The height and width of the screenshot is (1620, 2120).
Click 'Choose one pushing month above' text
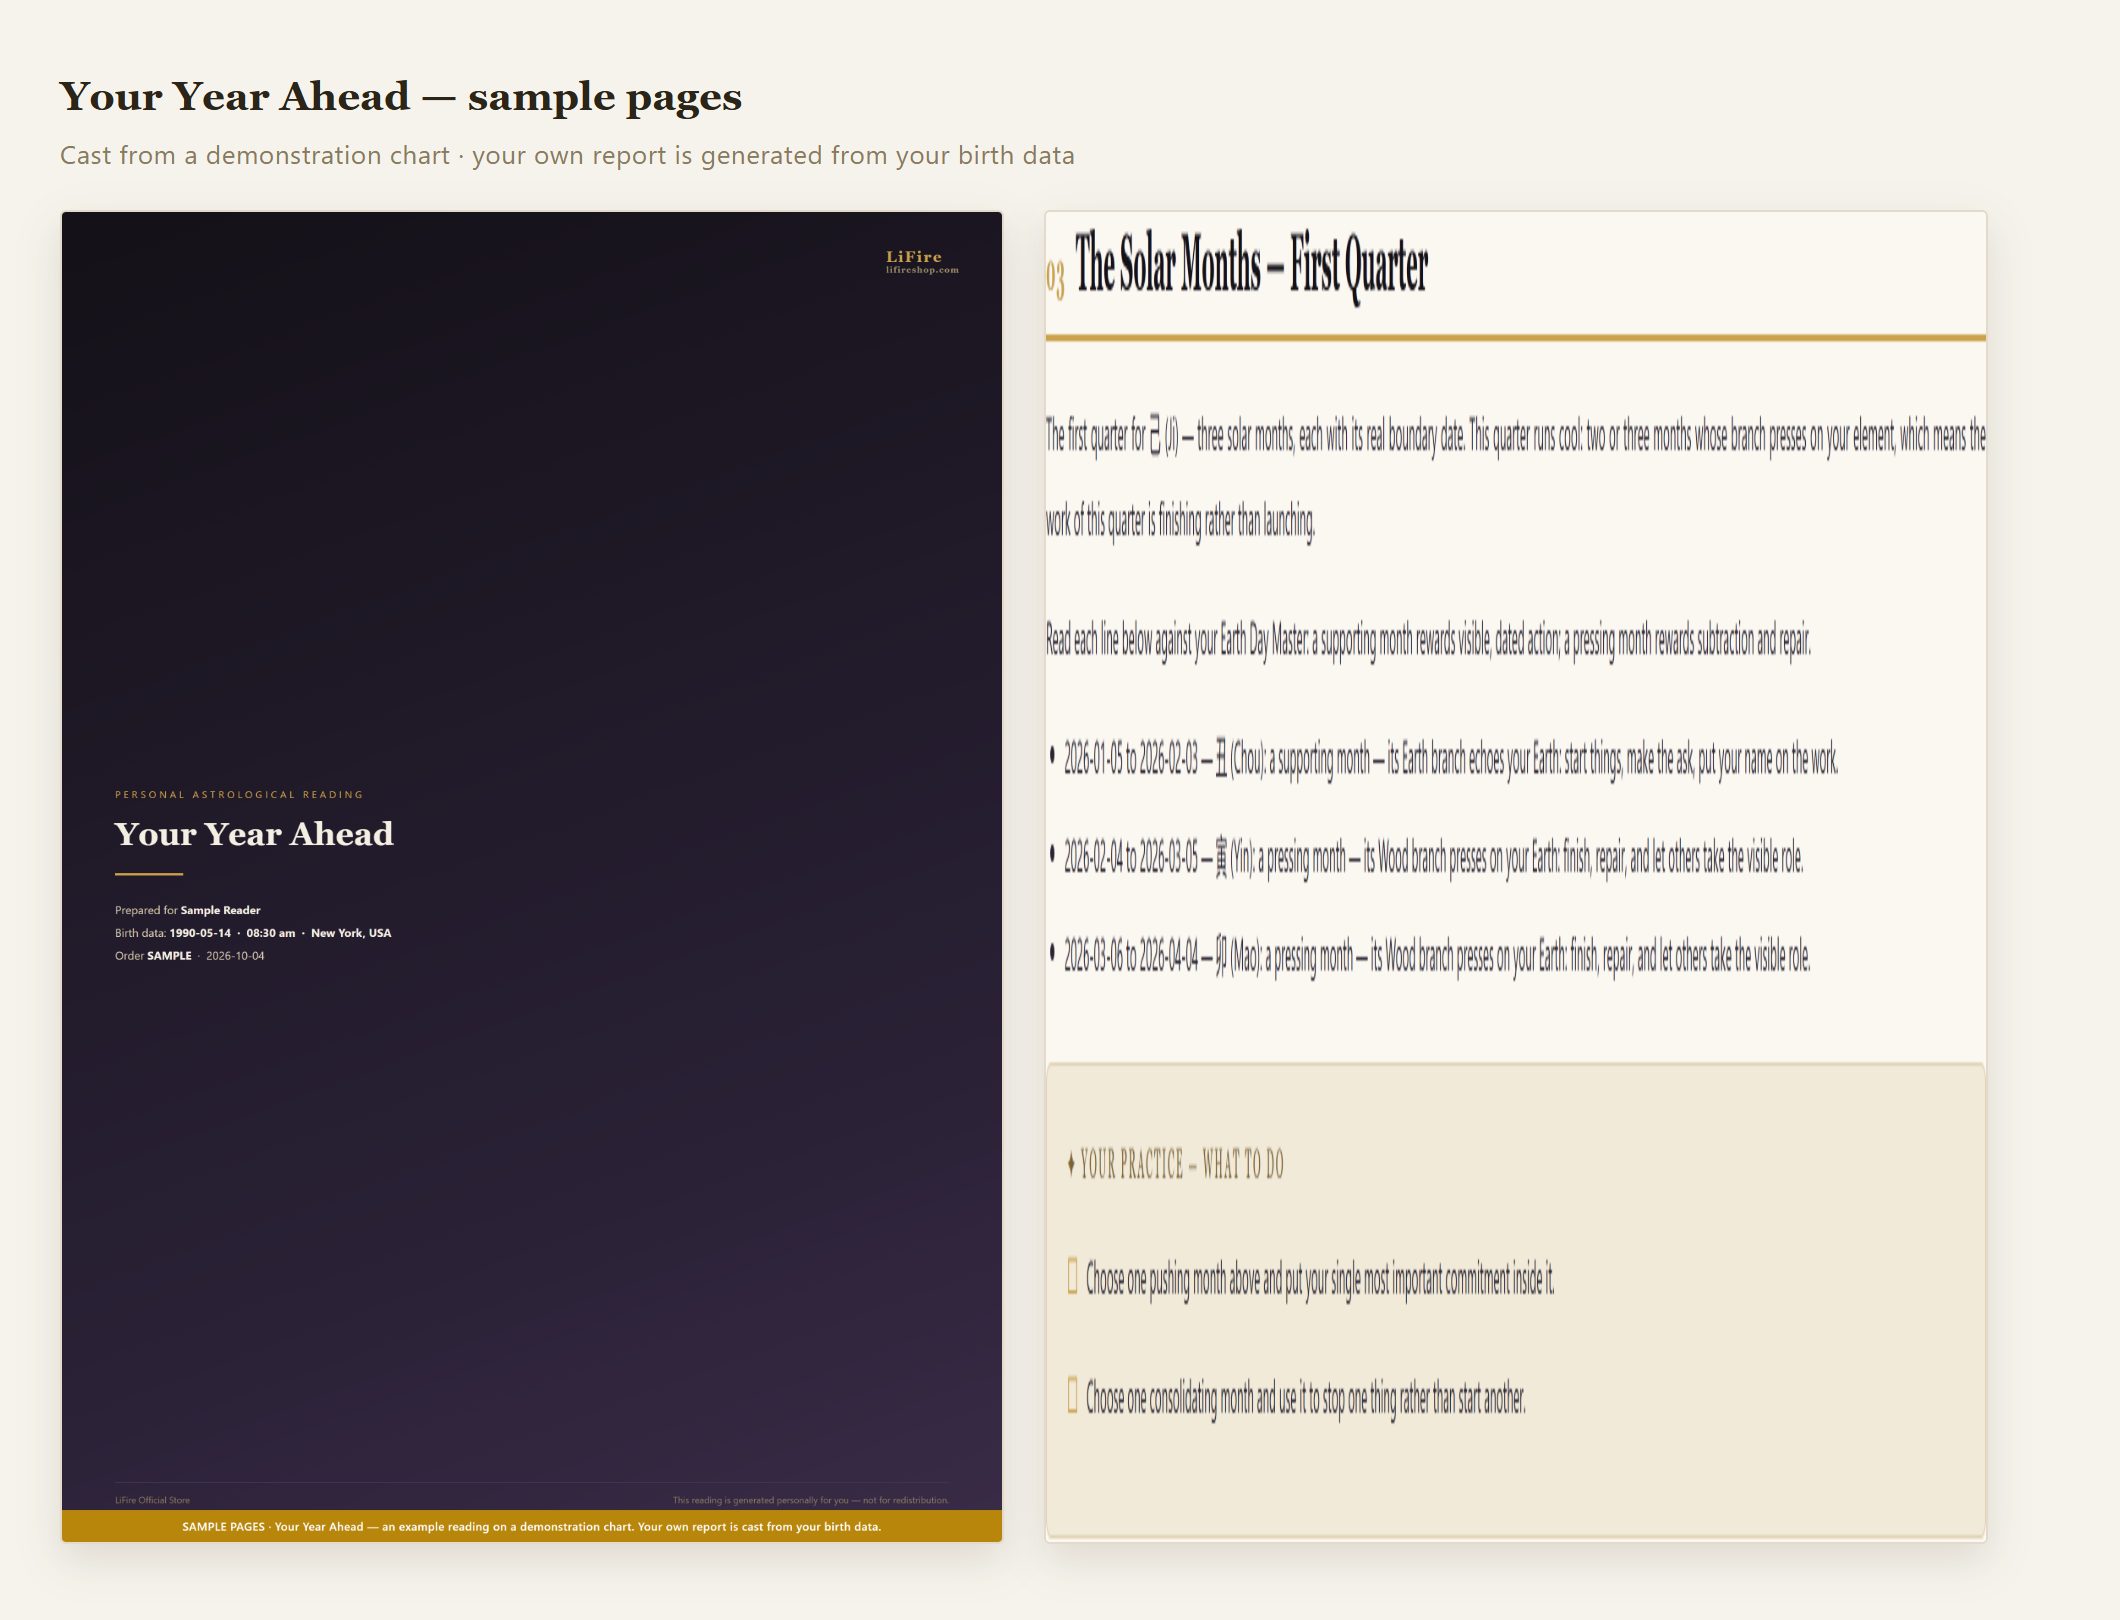tap(1320, 1280)
